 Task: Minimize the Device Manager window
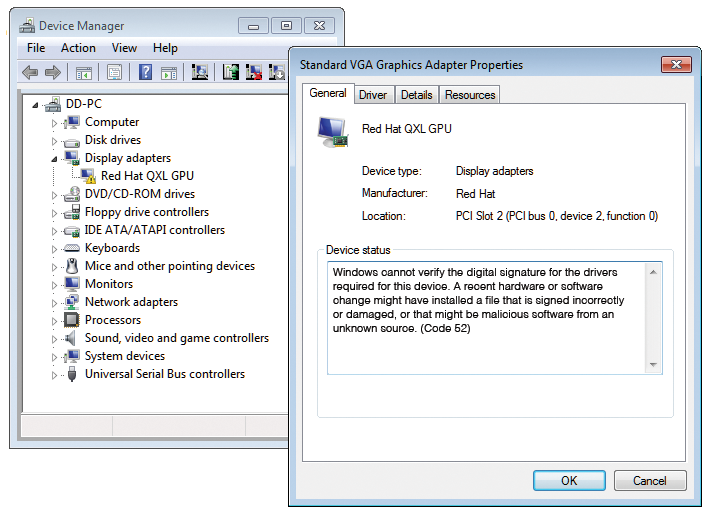[254, 26]
